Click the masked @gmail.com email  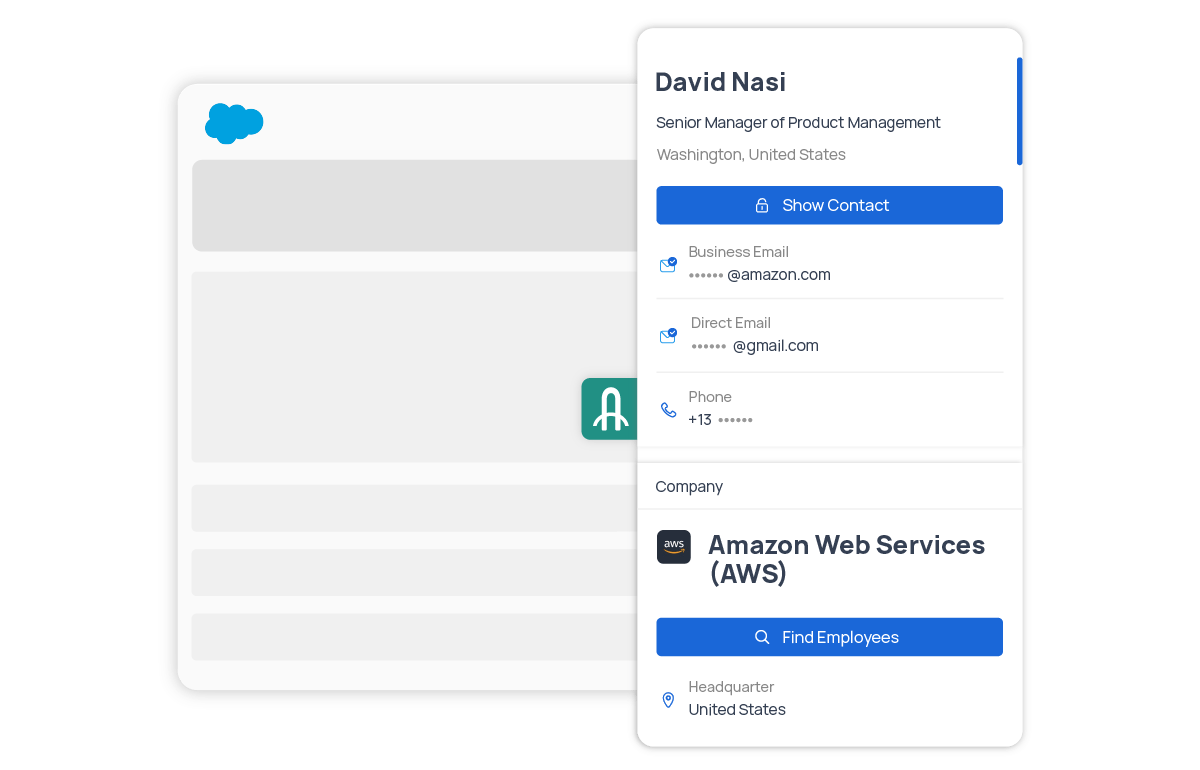(x=755, y=346)
